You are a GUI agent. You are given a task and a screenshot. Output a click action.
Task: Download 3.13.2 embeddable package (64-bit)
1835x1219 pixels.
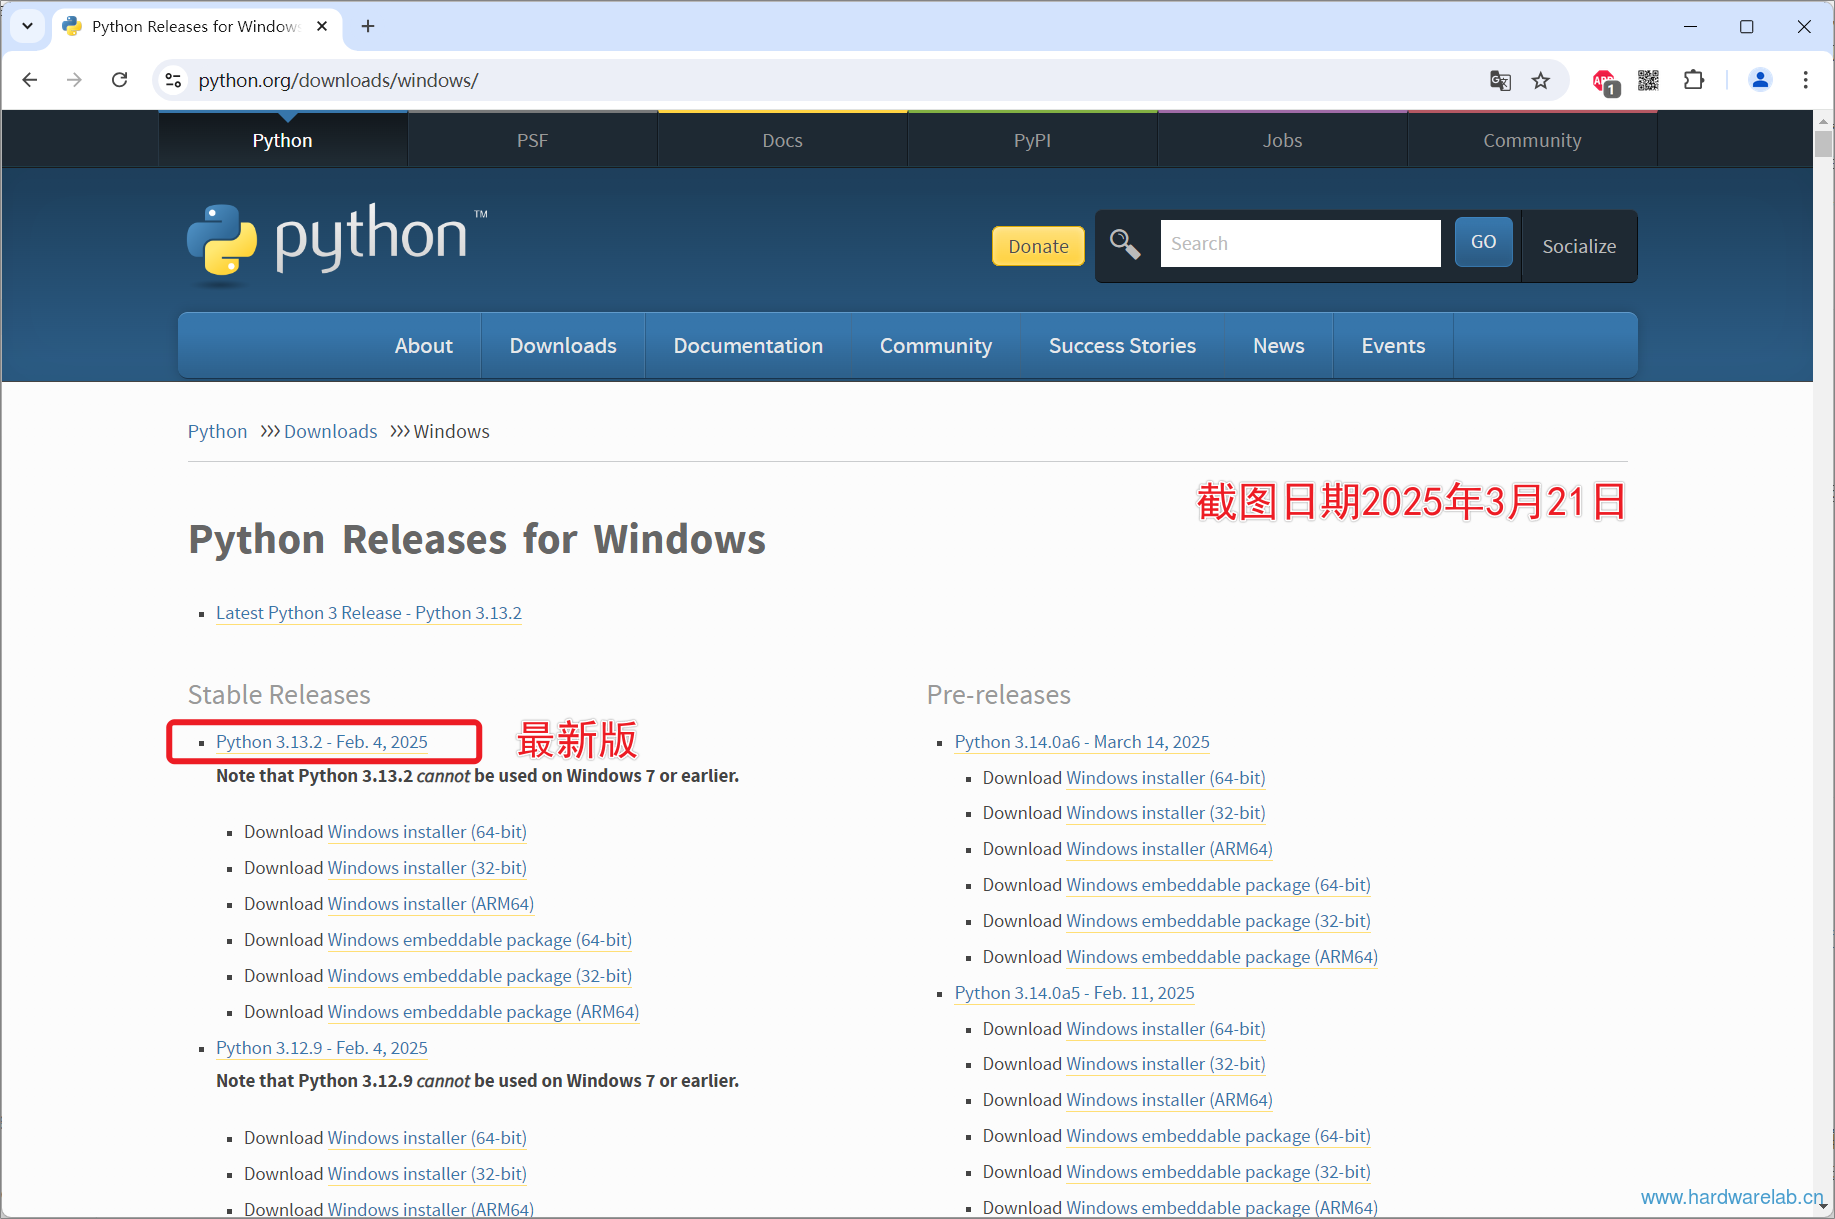click(x=480, y=940)
